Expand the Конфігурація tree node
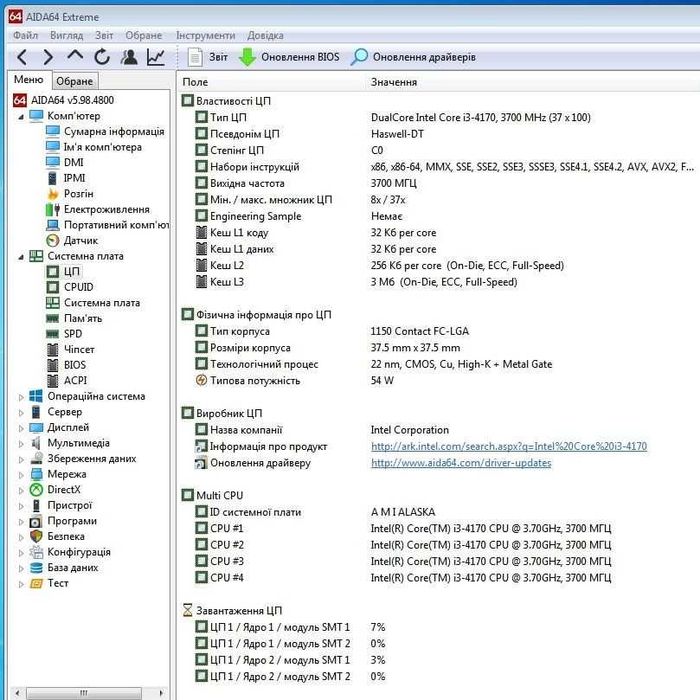This screenshot has height=700, width=700. [x=21, y=553]
